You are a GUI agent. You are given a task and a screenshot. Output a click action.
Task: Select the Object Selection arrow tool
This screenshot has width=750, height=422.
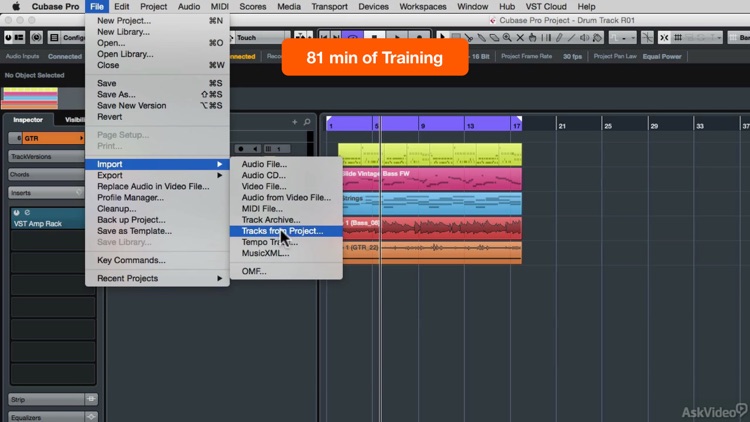click(x=442, y=37)
